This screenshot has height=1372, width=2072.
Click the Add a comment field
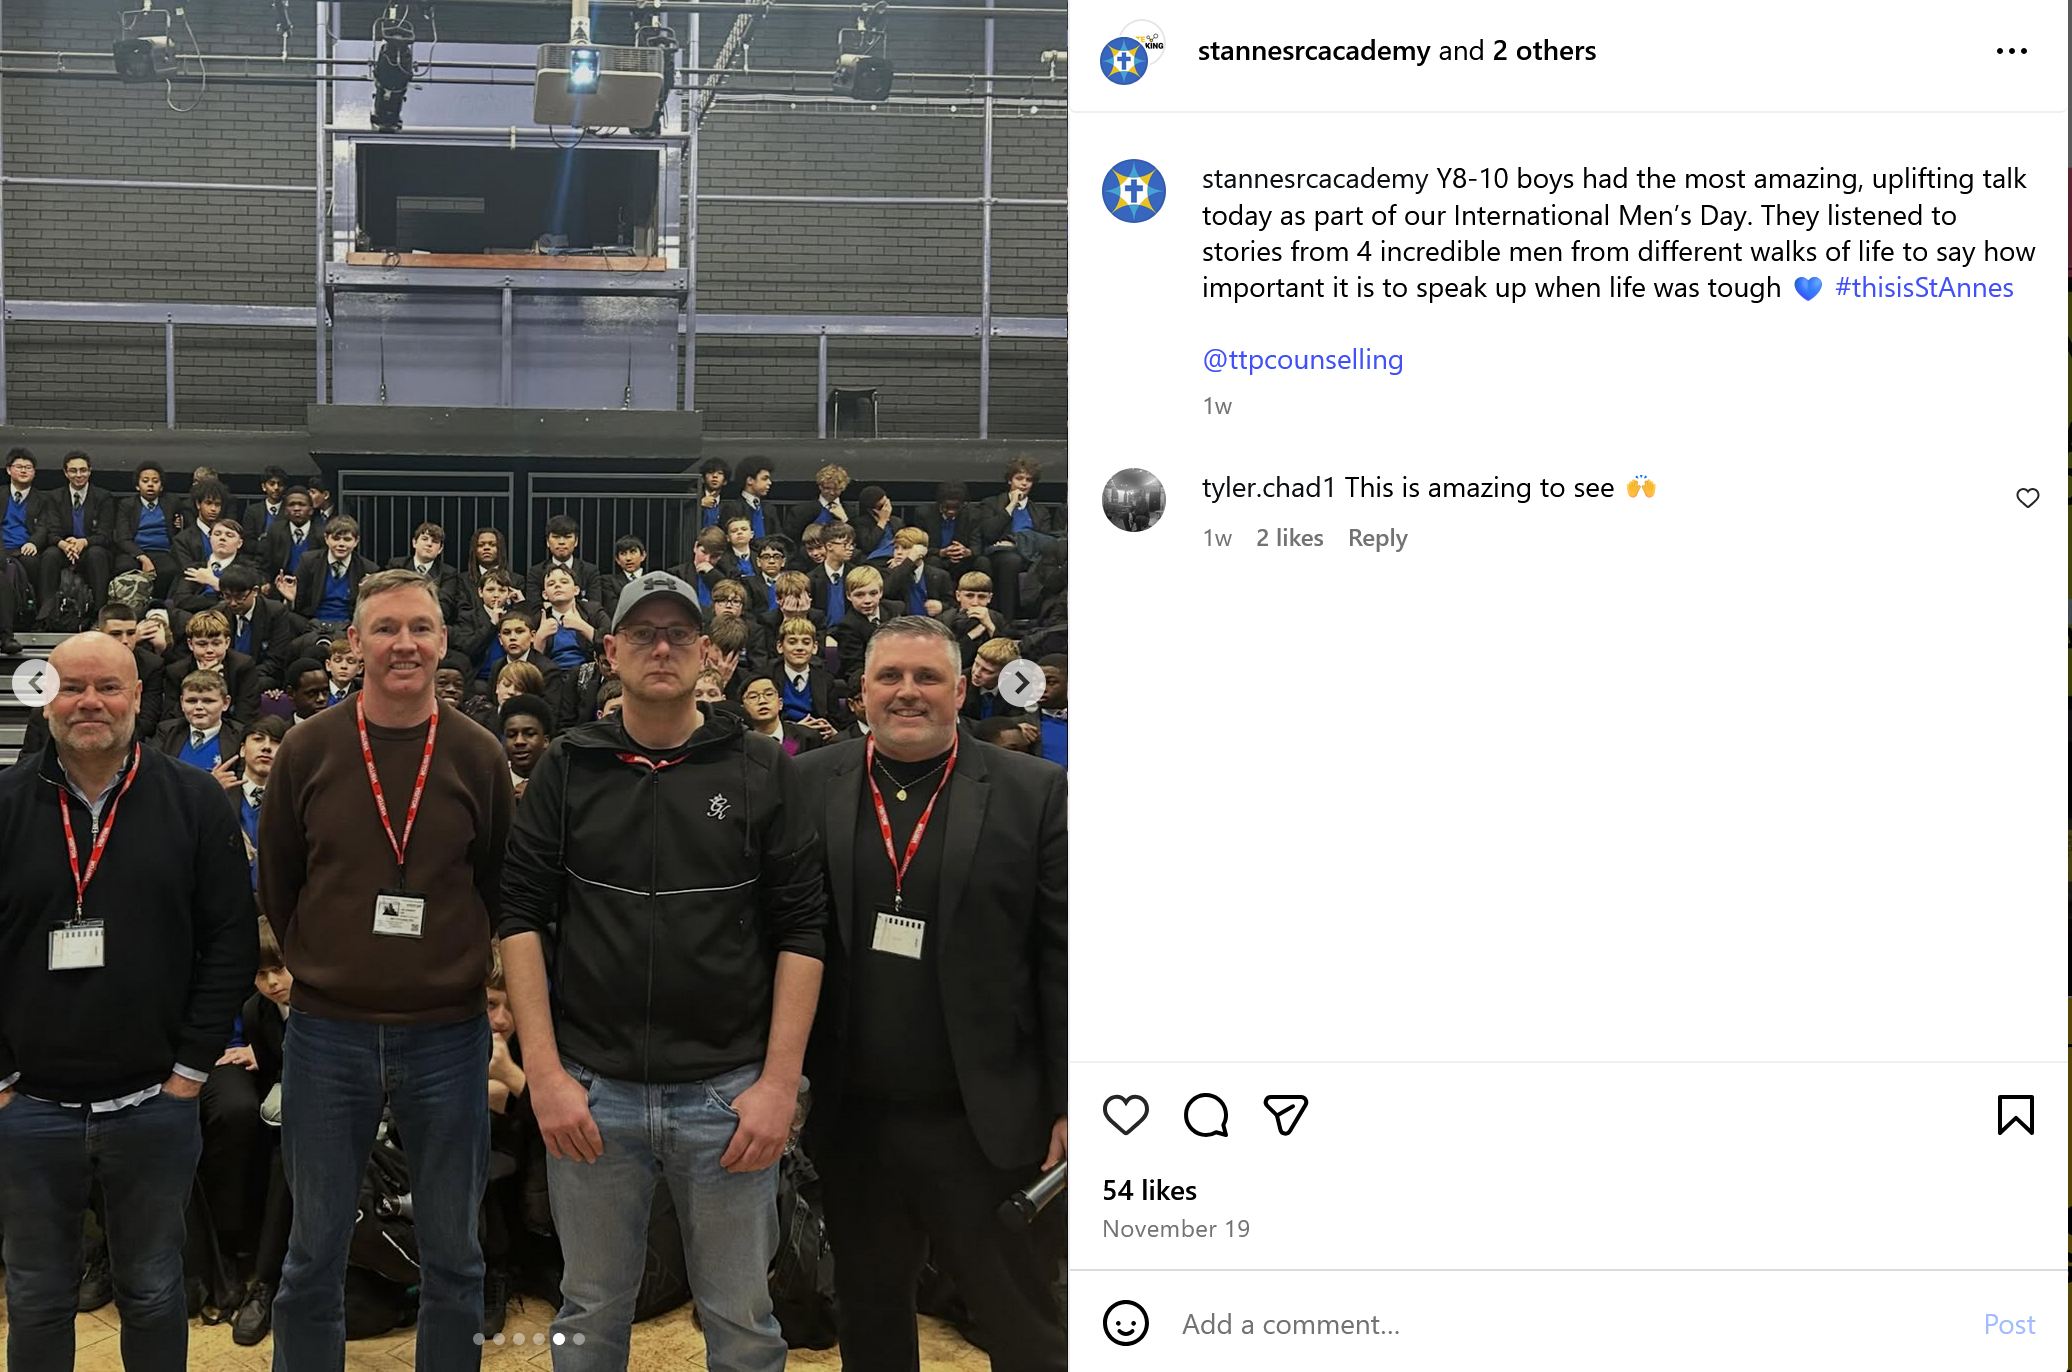1570,1324
